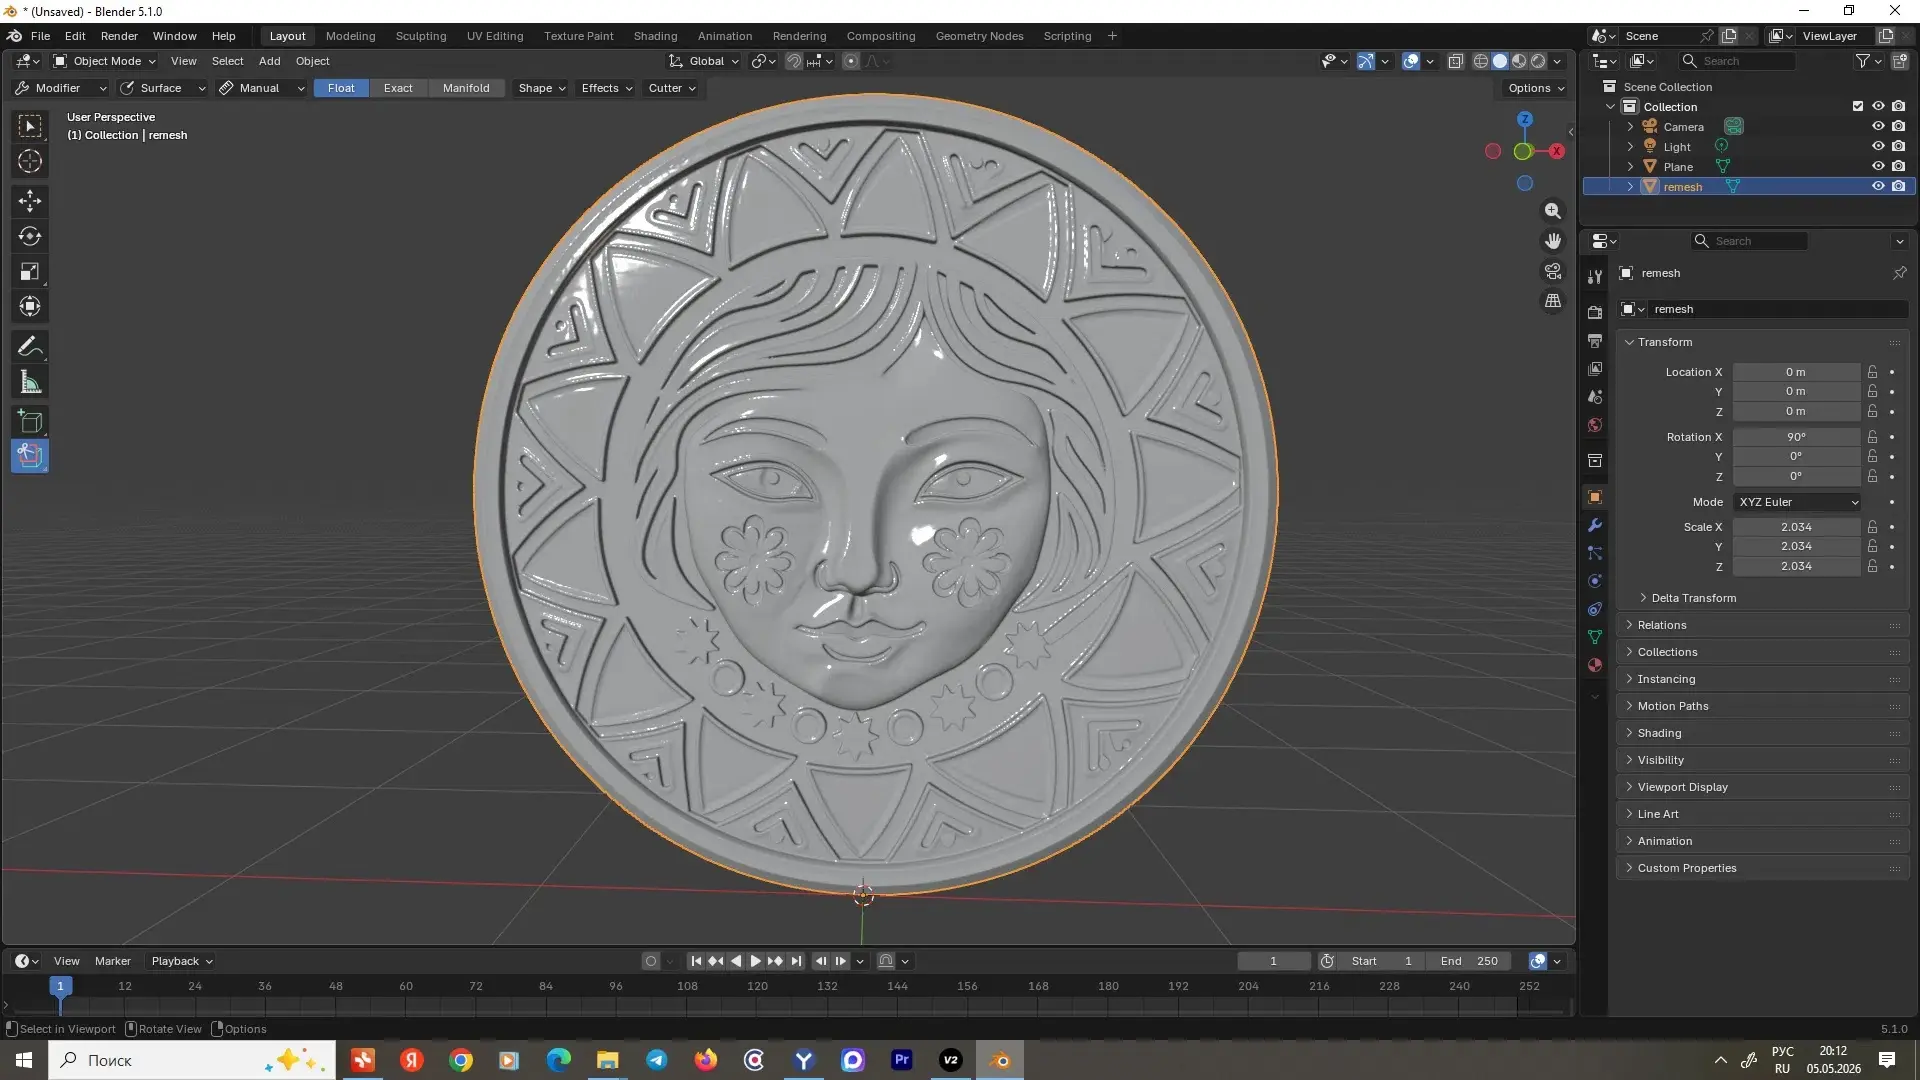Hide the Camera object in viewport
The width and height of the screenshot is (1920, 1080).
click(1878, 127)
